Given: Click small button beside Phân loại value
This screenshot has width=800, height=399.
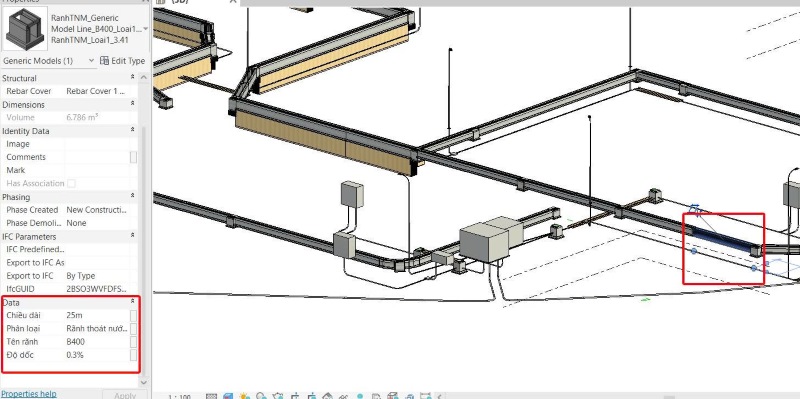Looking at the screenshot, I should 133,329.
